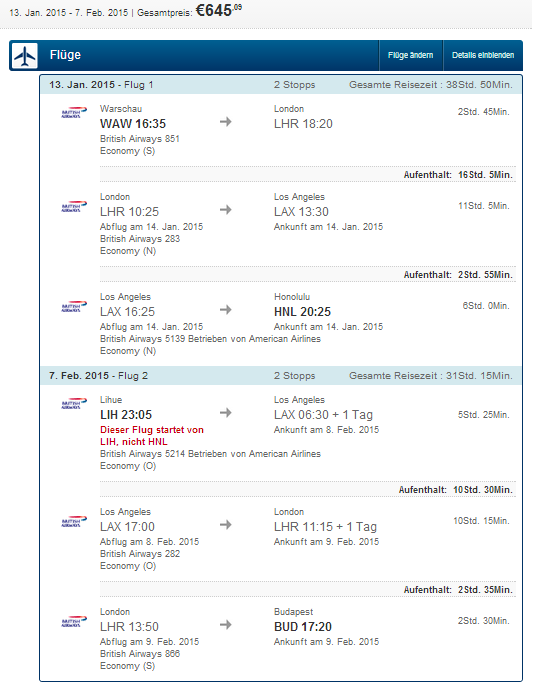This screenshot has width=539, height=686.
Task: Click the airplane icon beside Flüge
Action: pyautogui.click(x=24, y=56)
